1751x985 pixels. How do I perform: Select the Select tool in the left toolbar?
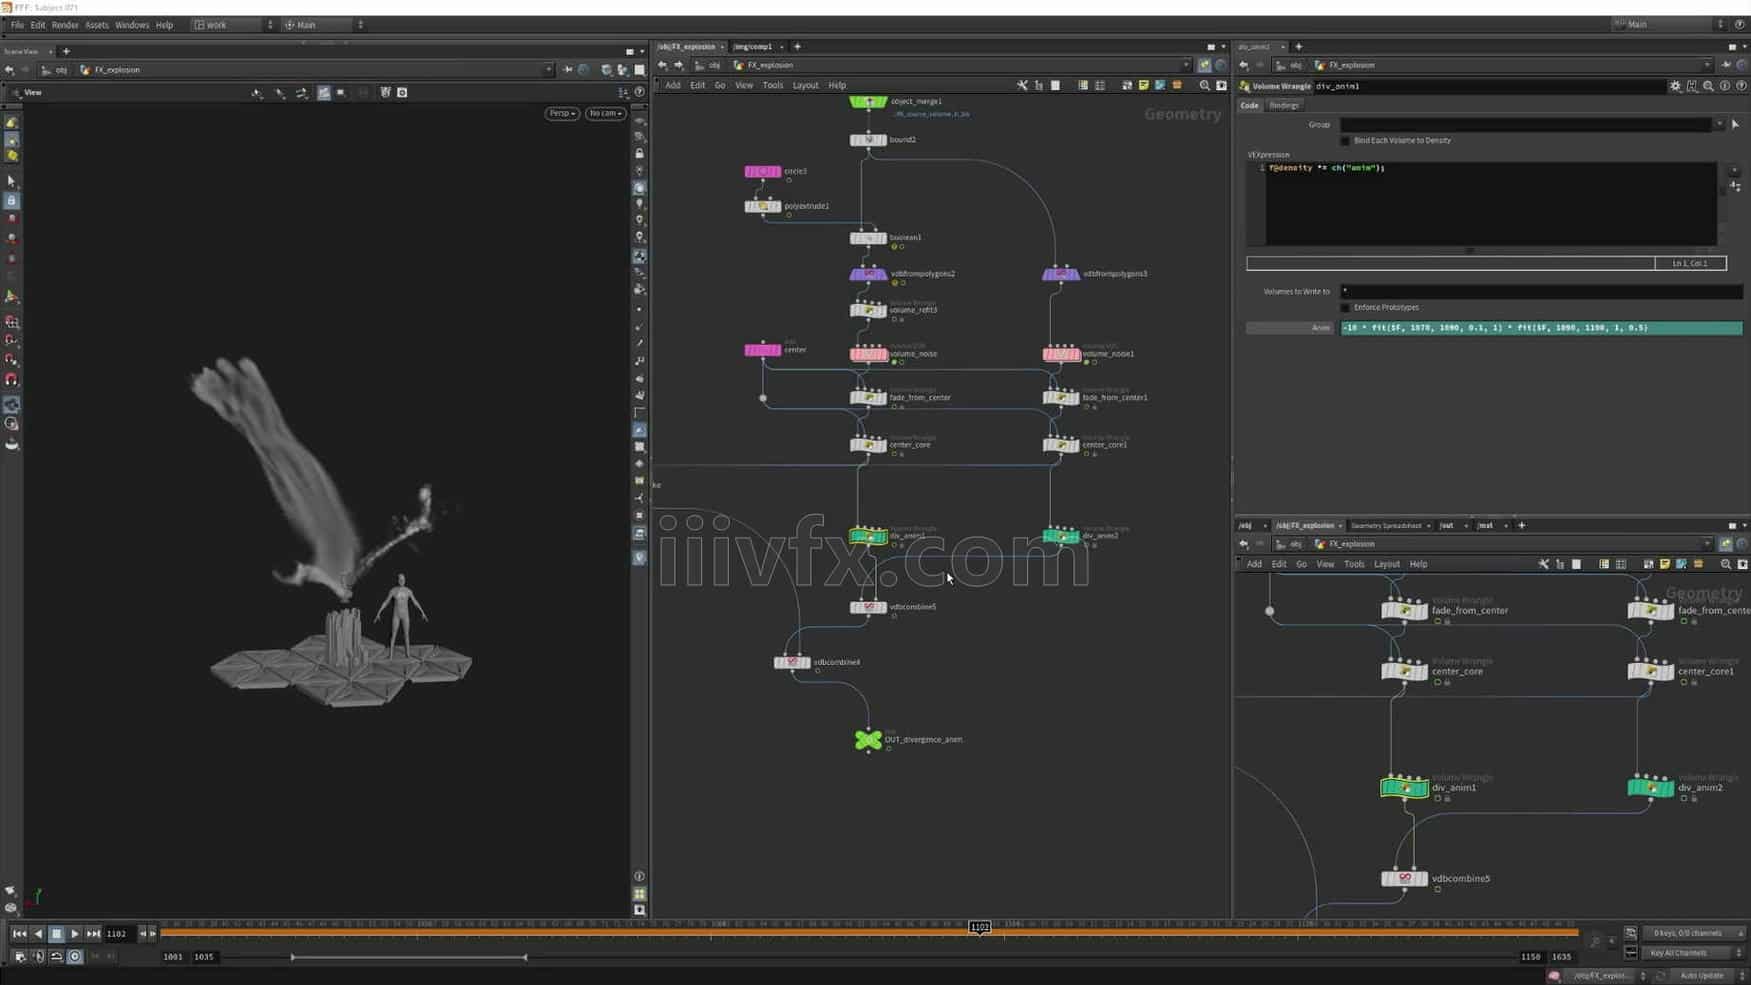click(x=12, y=180)
